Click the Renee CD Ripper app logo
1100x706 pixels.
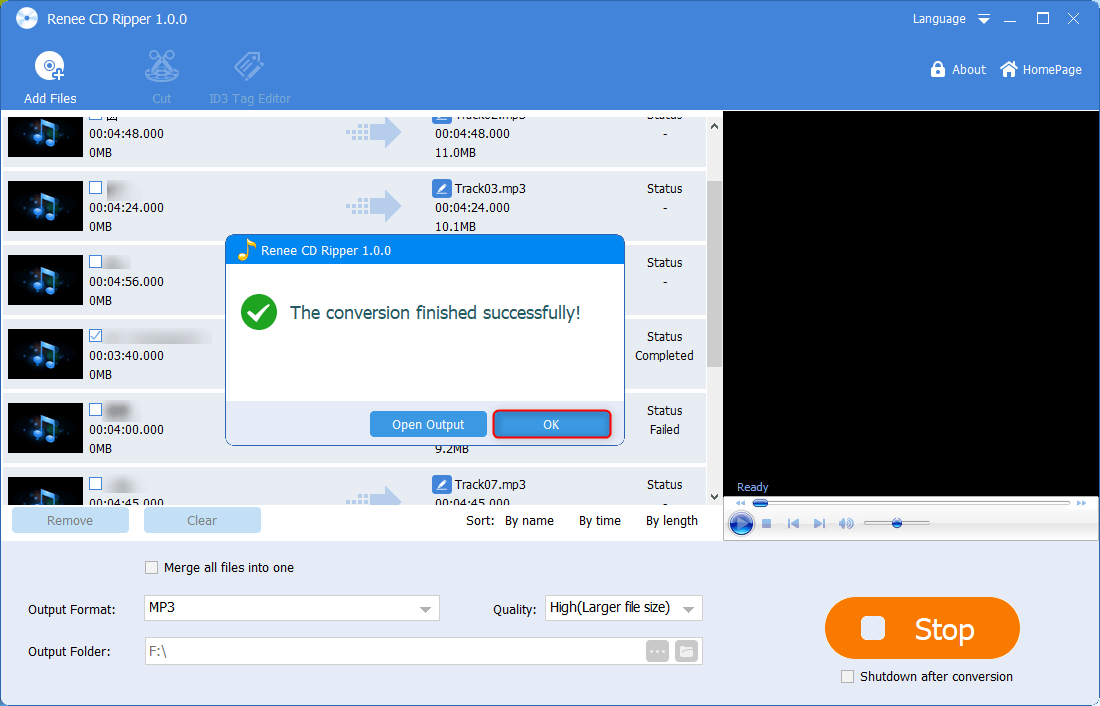(x=27, y=19)
